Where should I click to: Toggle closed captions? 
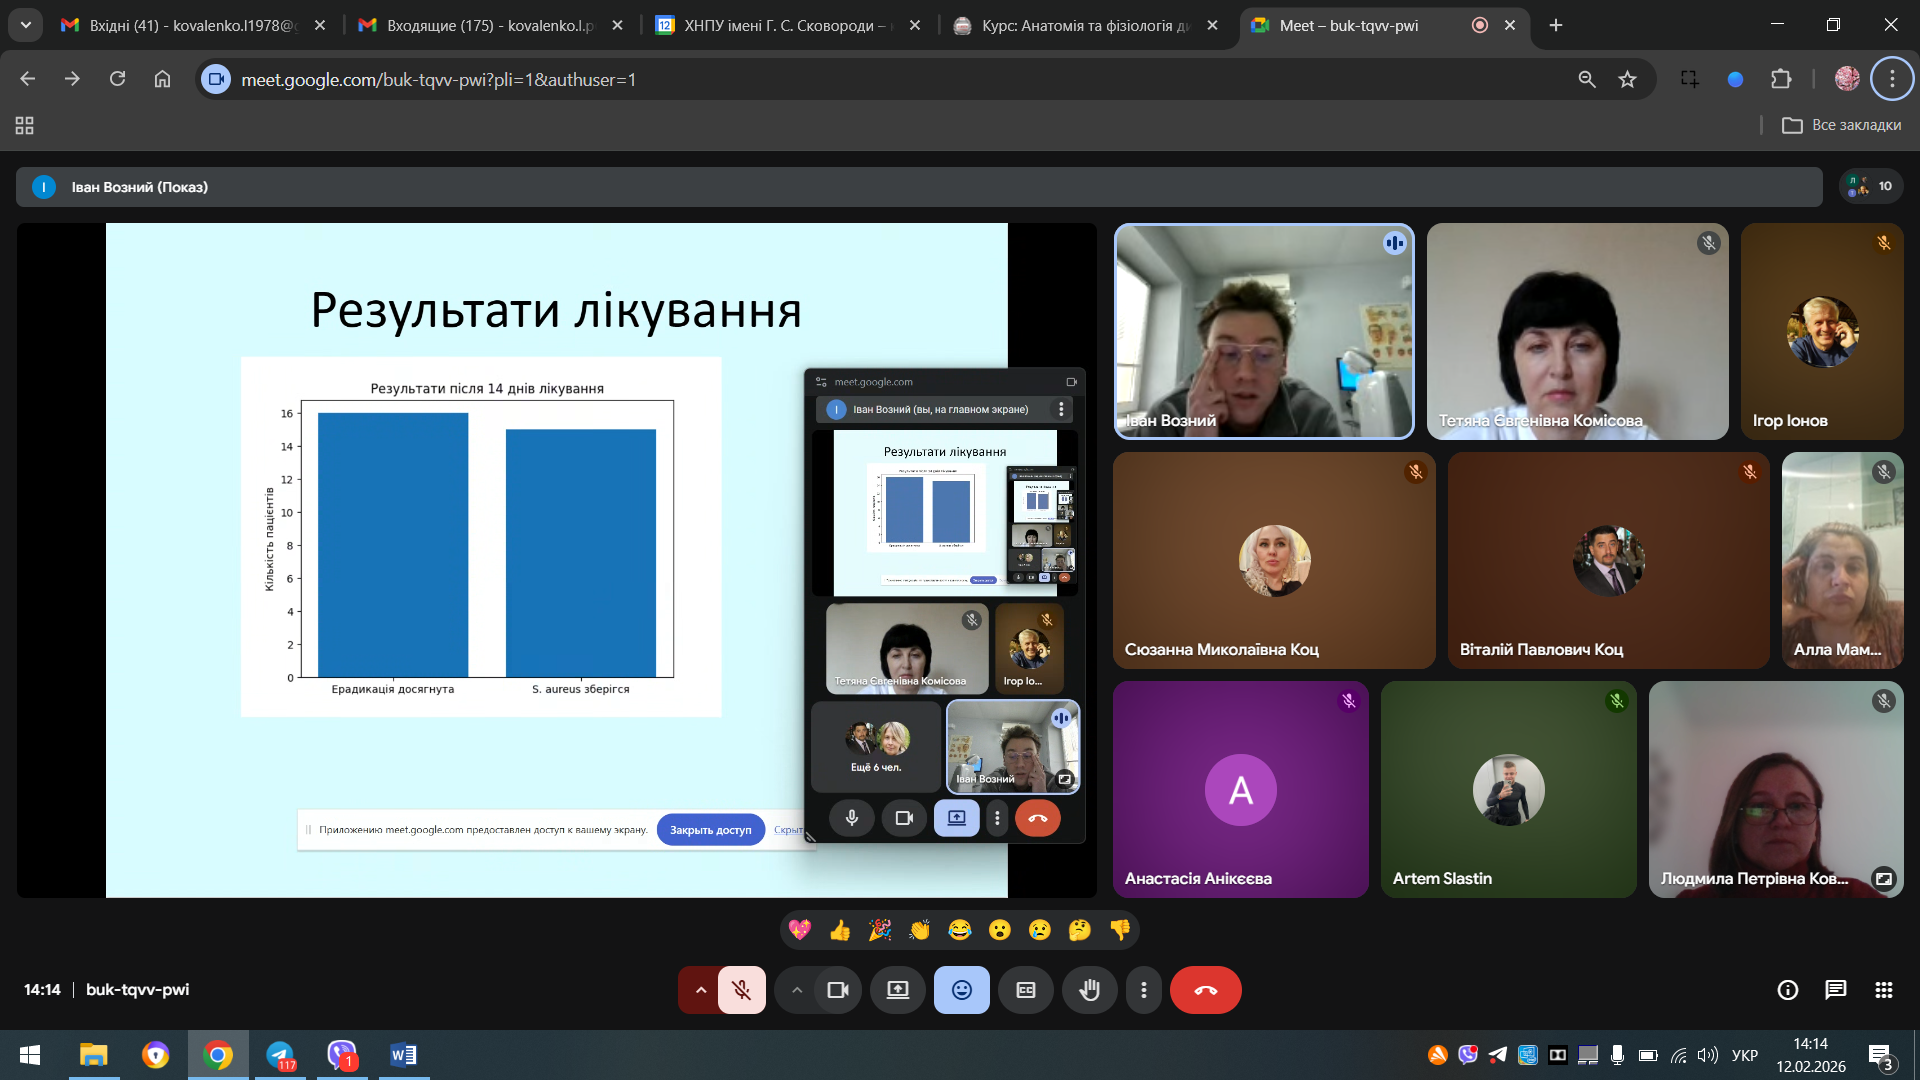(1025, 990)
